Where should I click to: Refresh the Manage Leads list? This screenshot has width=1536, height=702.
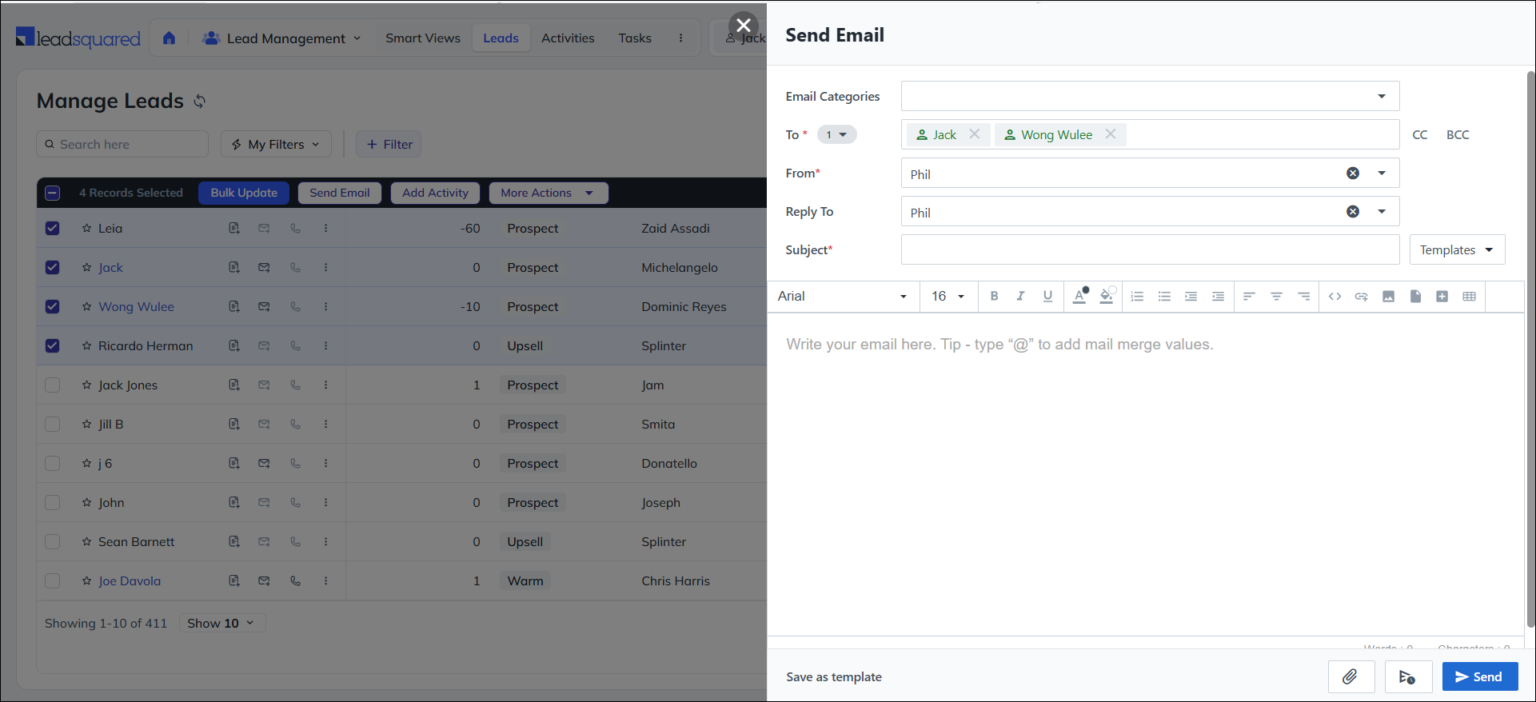(200, 101)
